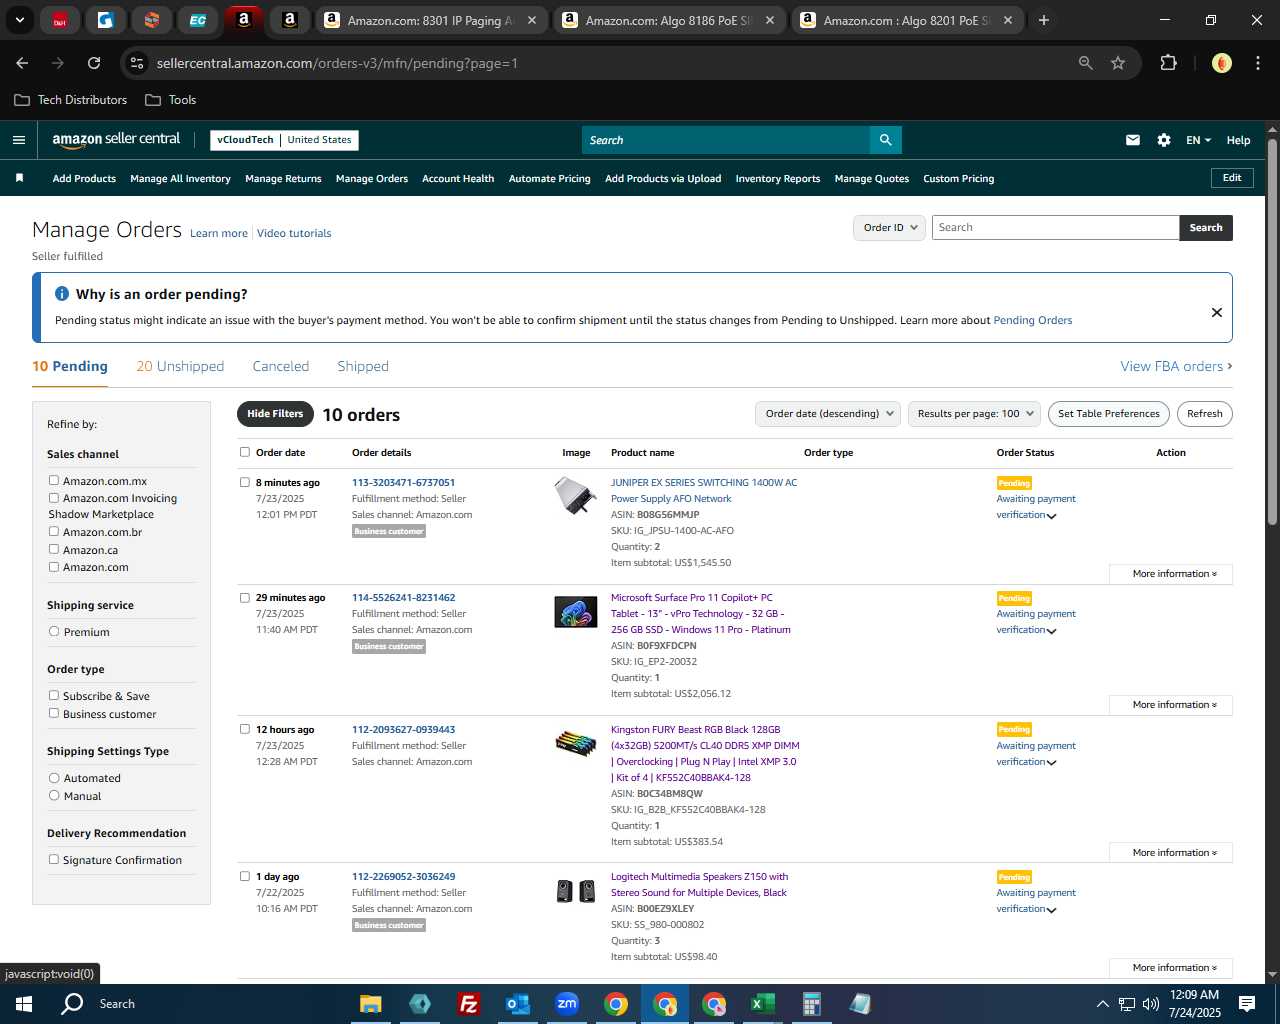Click in the order search input field
Image resolution: width=1280 pixels, height=1024 pixels.
1056,228
